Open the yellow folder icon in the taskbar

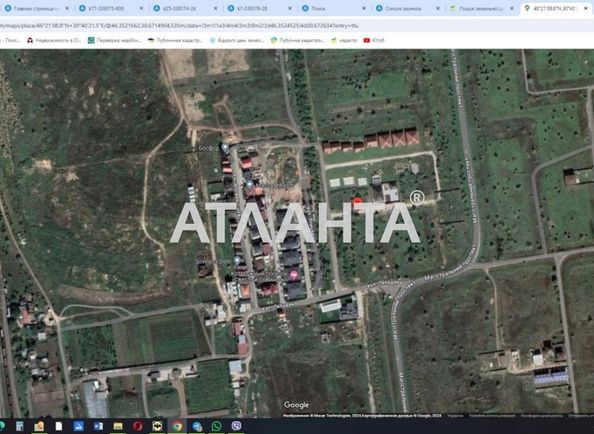click(118, 426)
